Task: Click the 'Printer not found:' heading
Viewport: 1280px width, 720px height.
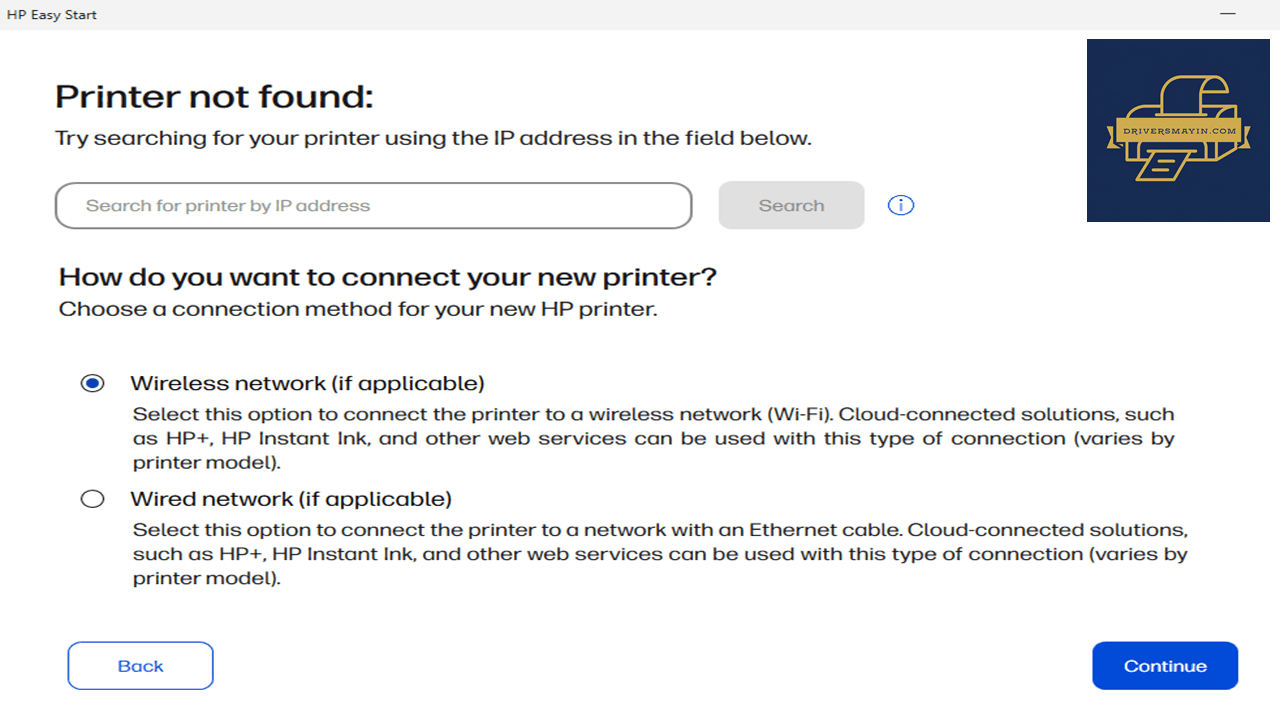Action: [214, 97]
